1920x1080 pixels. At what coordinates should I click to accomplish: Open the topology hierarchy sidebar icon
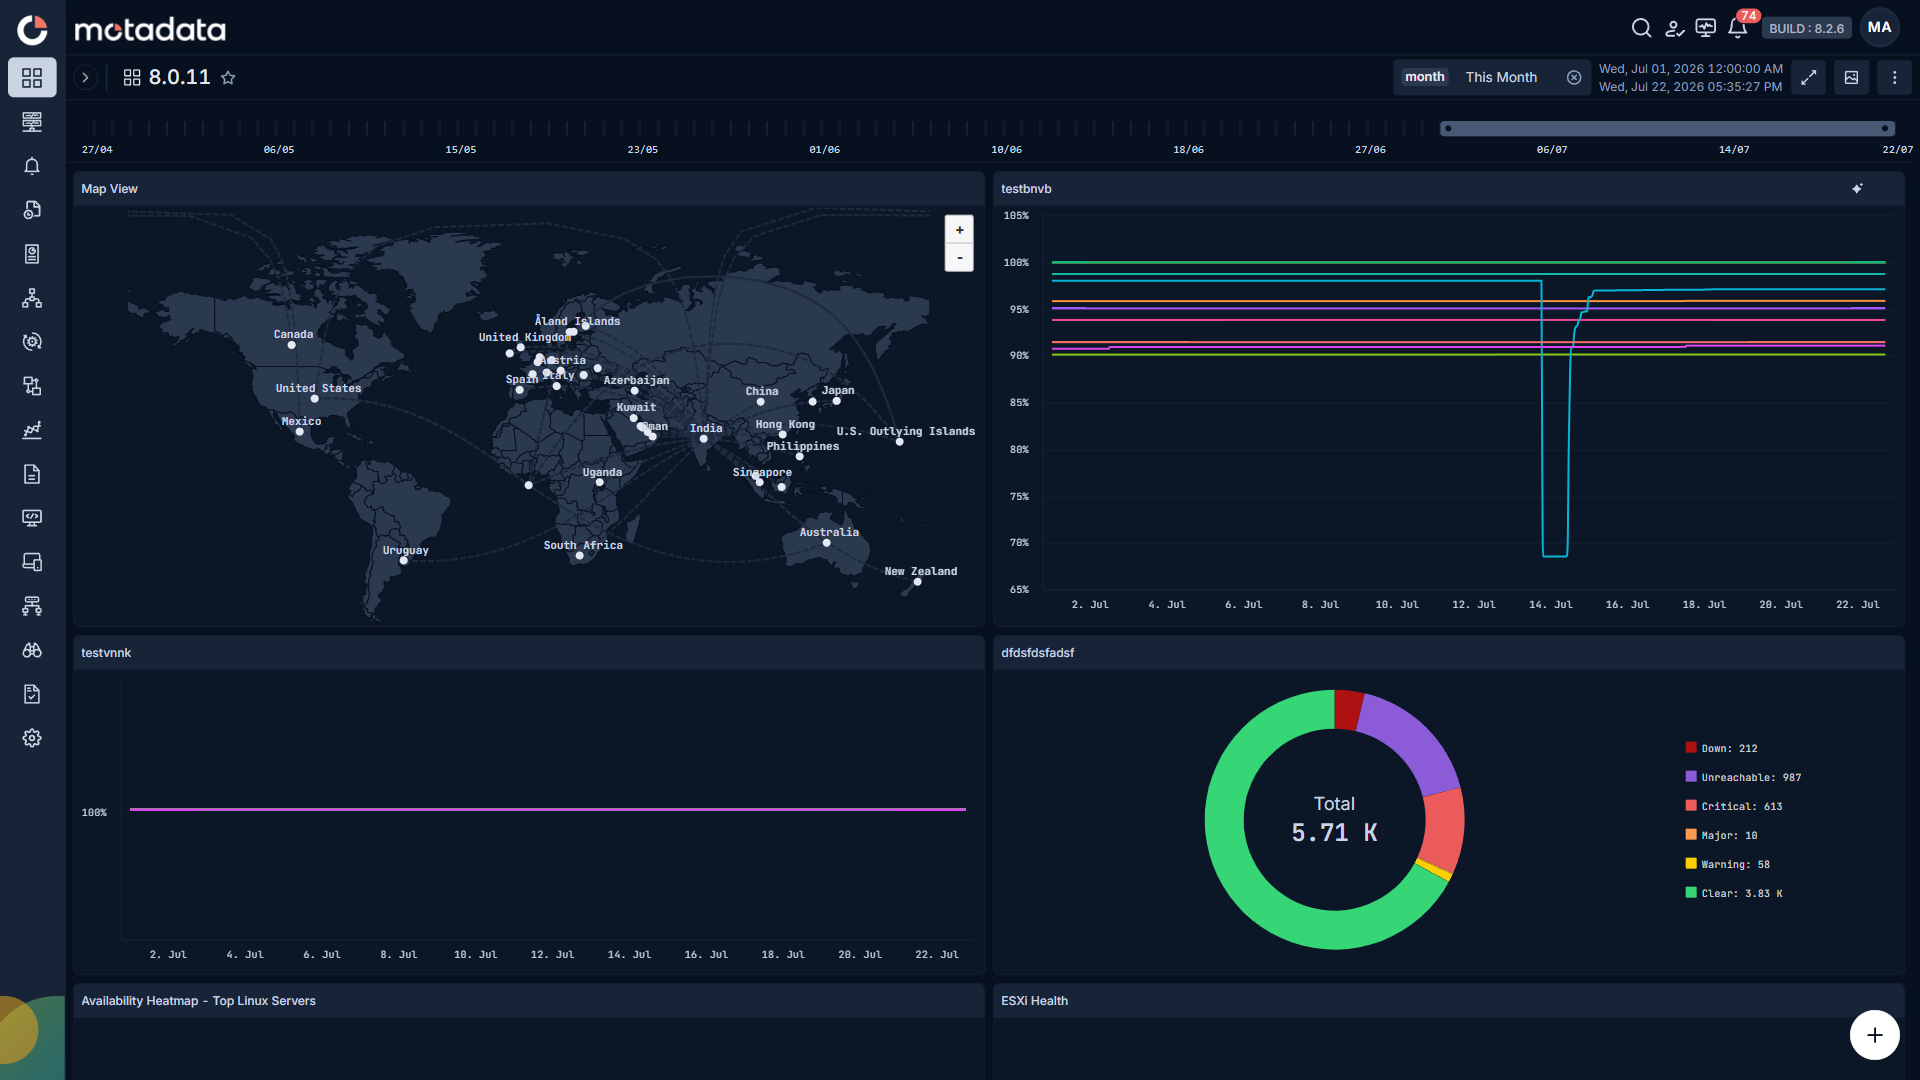click(x=32, y=298)
